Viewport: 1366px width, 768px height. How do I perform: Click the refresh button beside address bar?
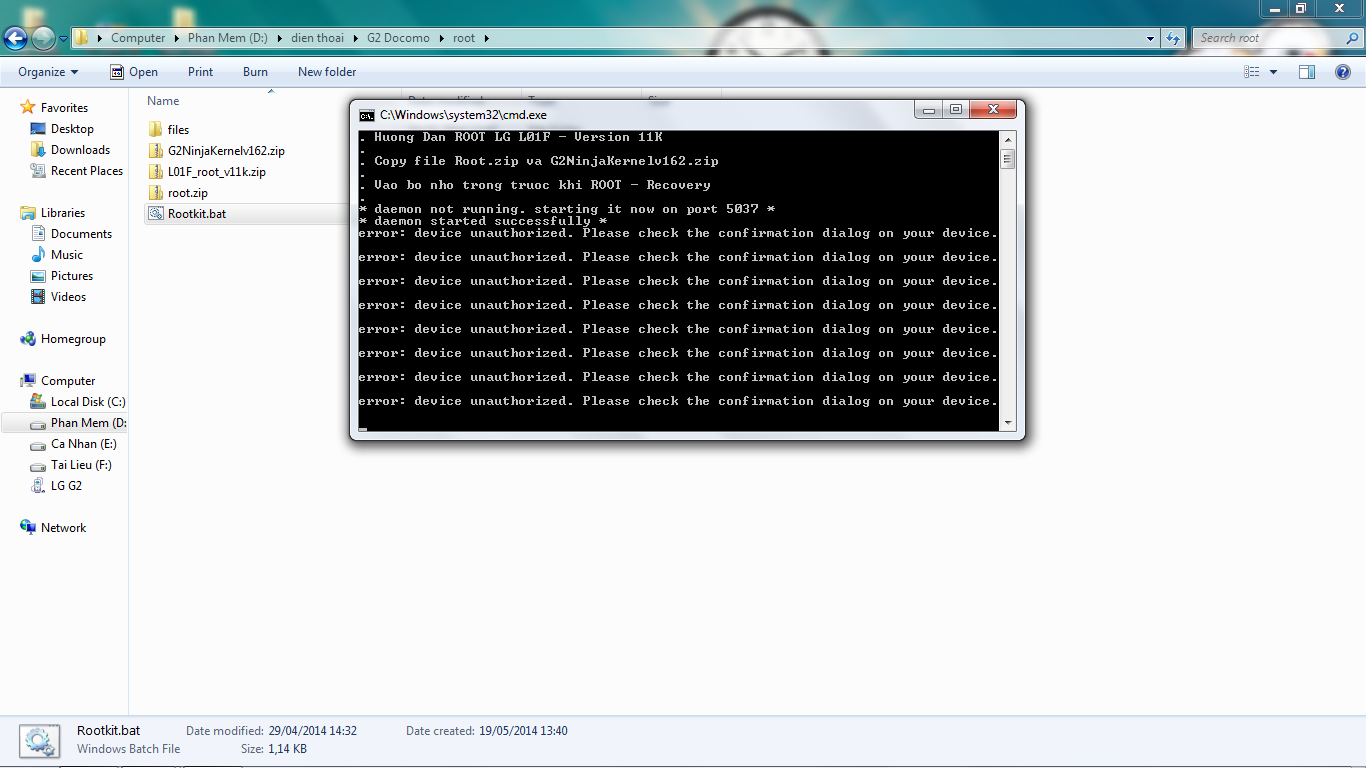[x=1173, y=38]
